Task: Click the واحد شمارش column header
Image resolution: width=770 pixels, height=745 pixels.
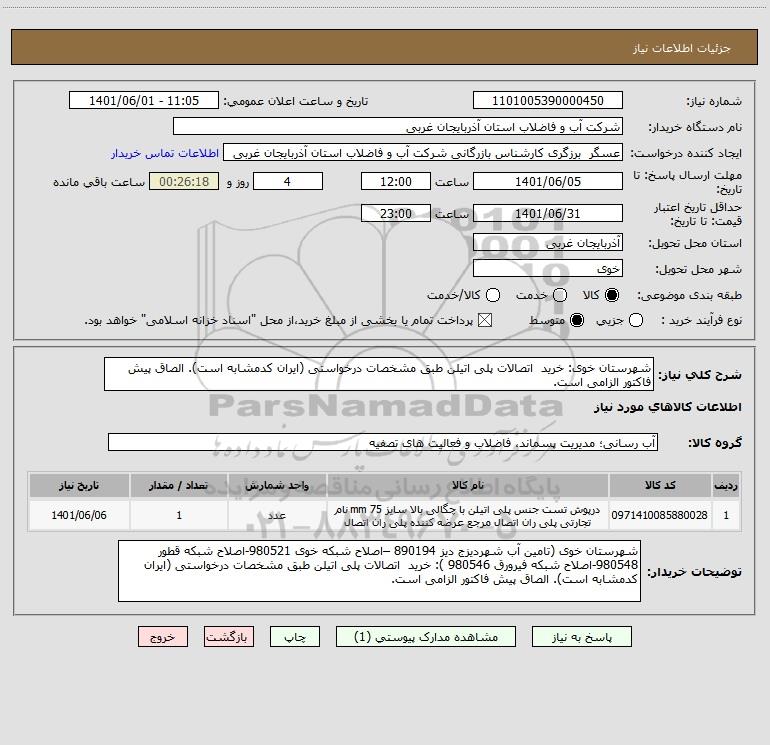Action: click(x=277, y=485)
